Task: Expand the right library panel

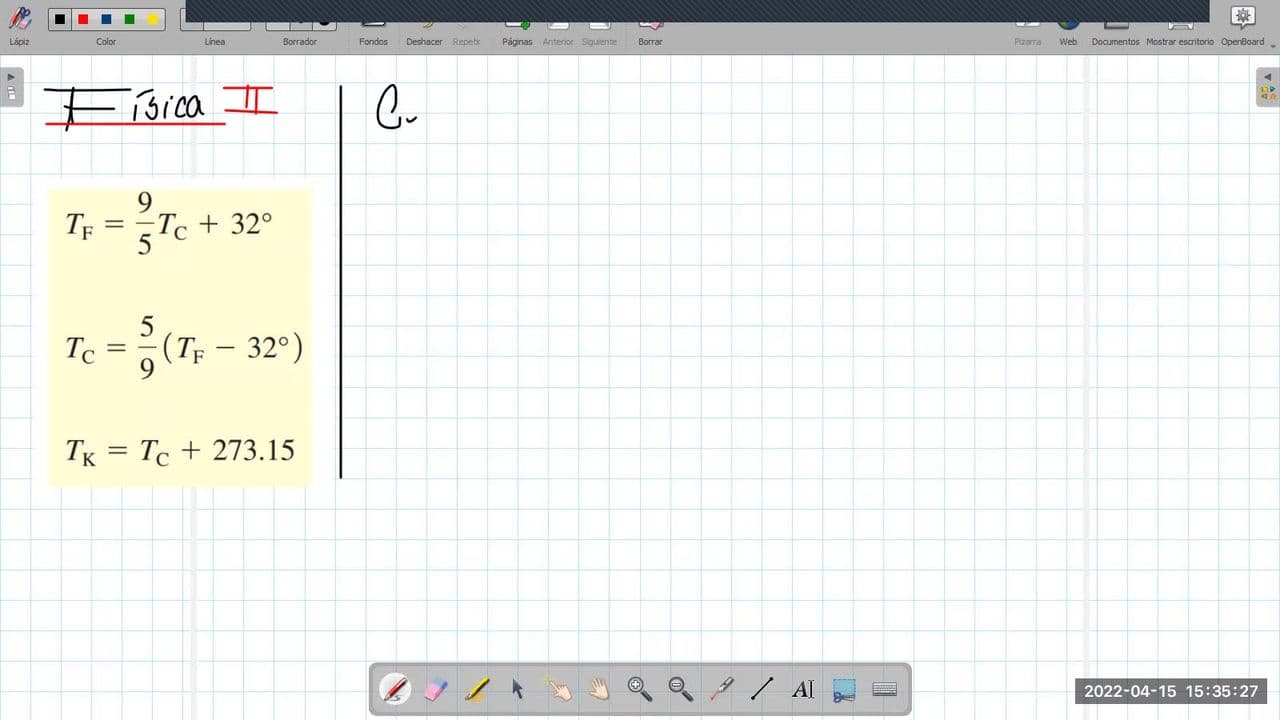Action: (1268, 86)
